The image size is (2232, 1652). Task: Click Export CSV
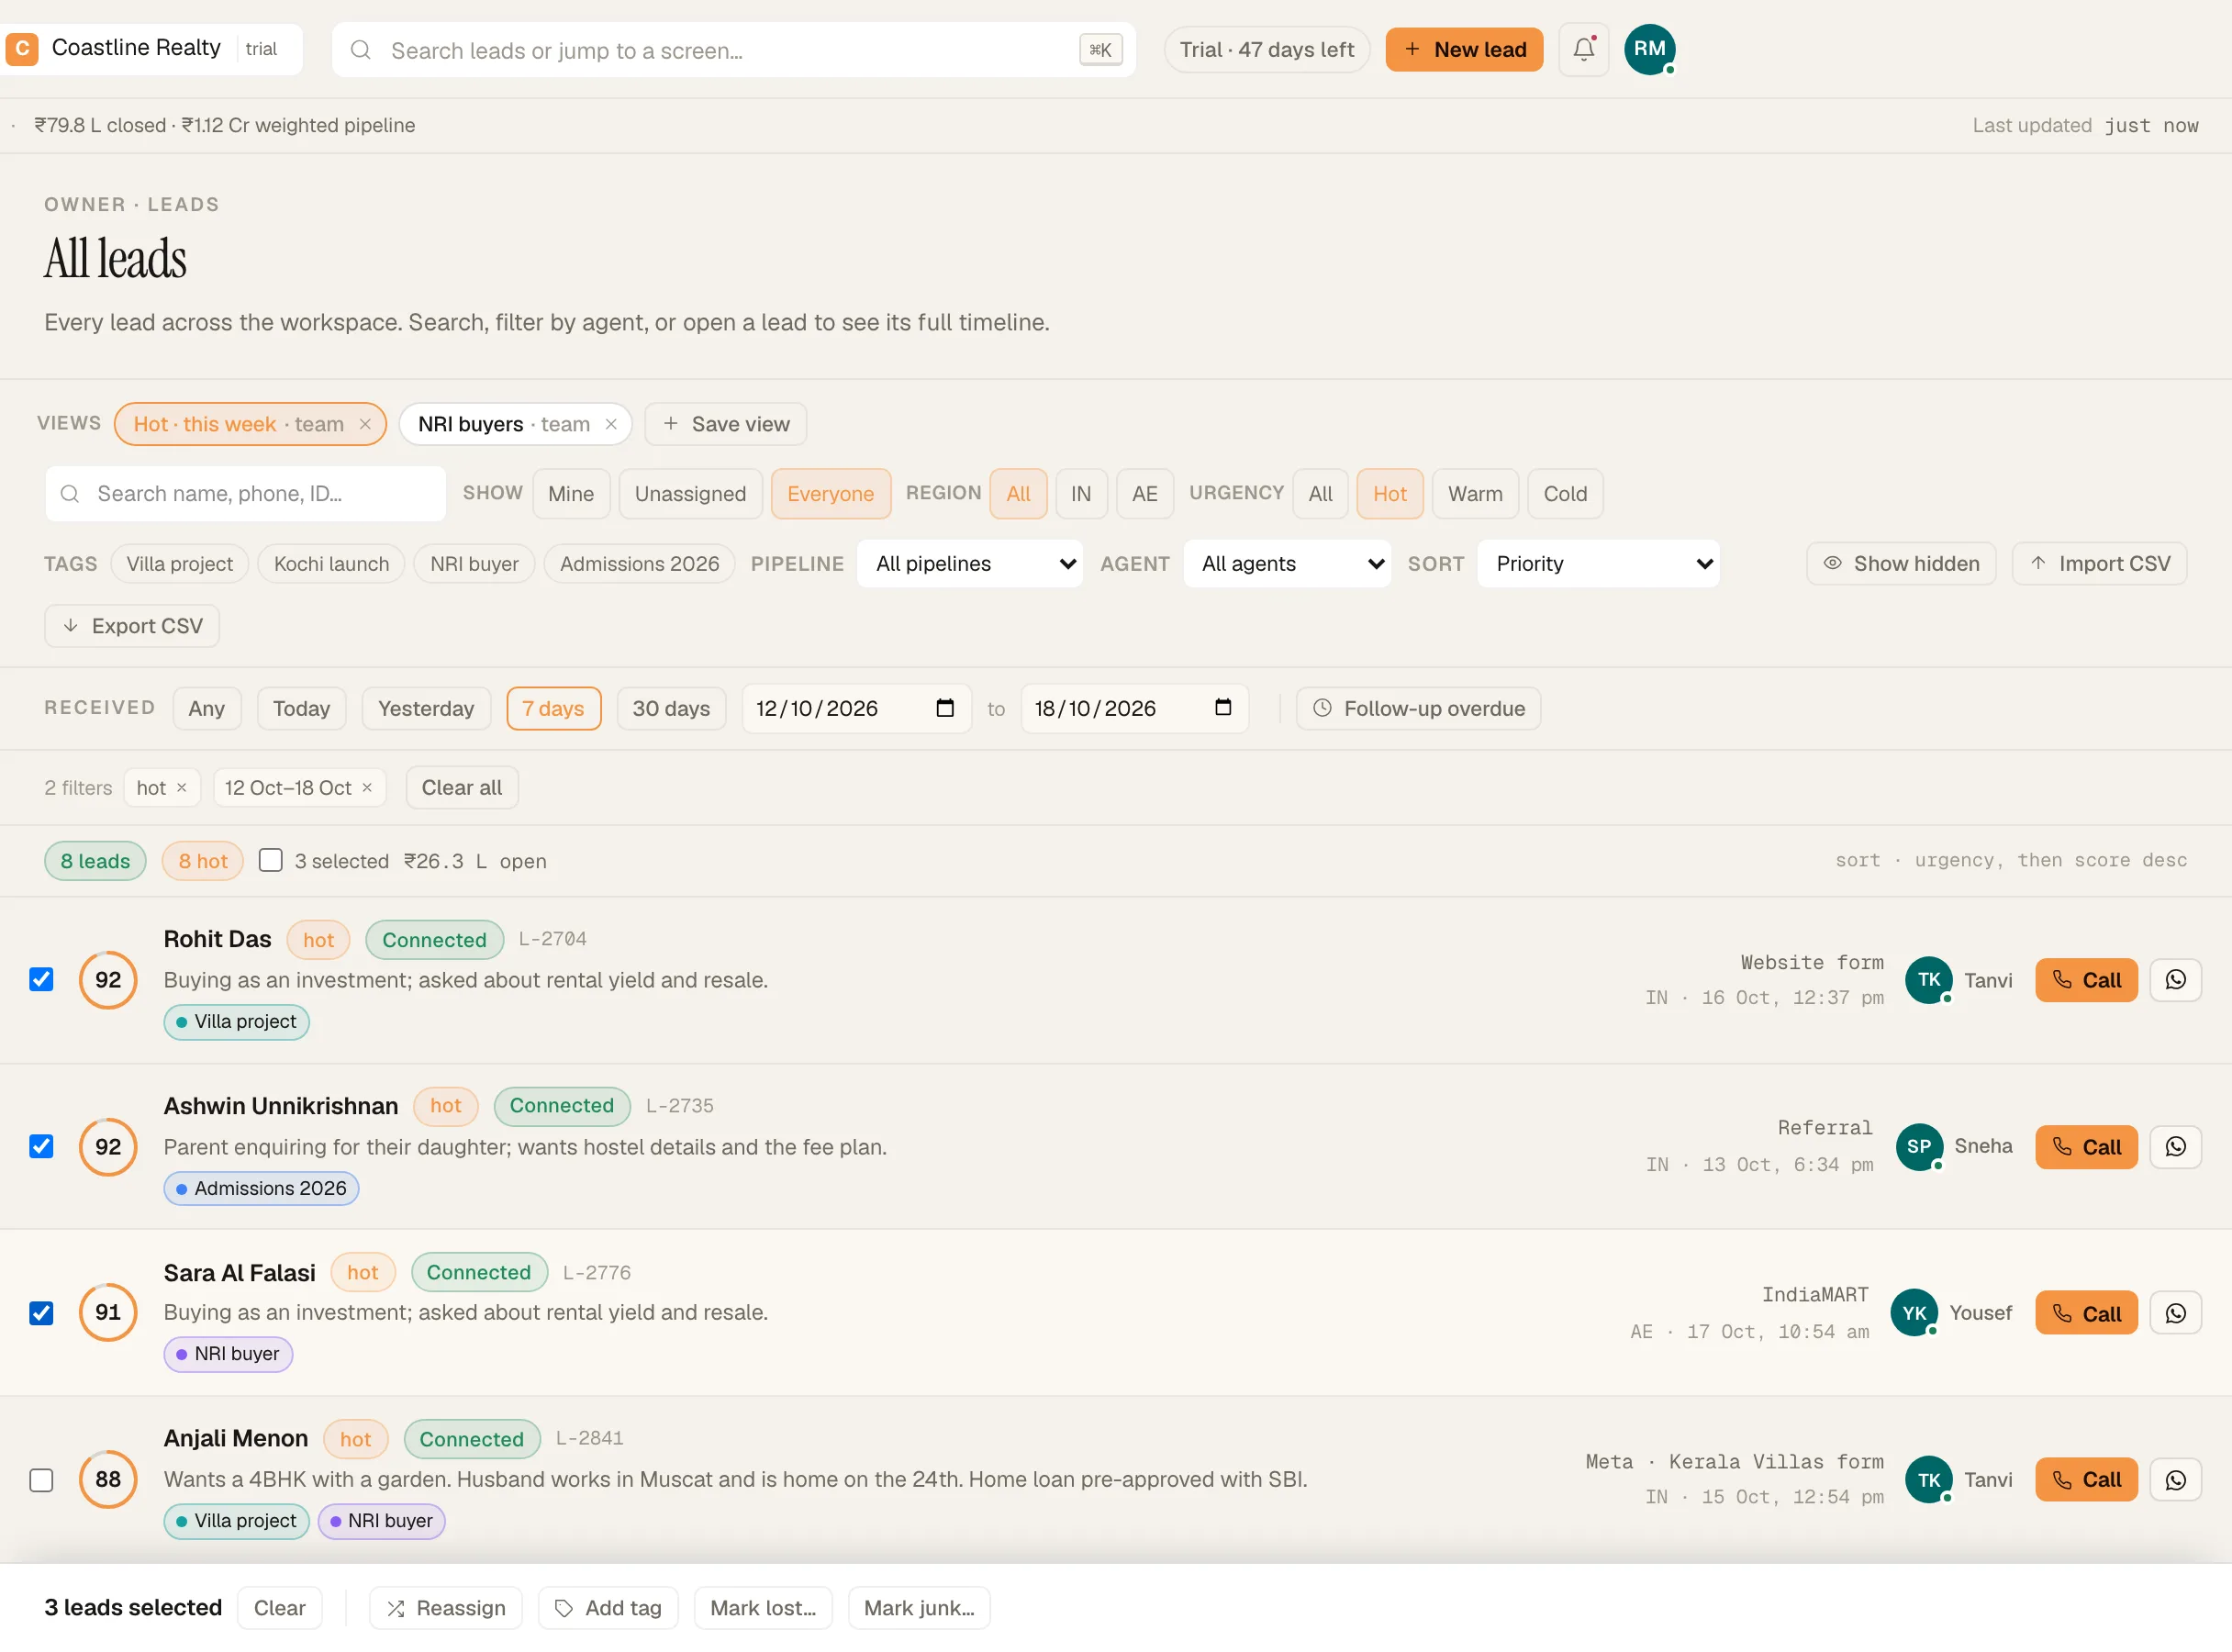132,626
